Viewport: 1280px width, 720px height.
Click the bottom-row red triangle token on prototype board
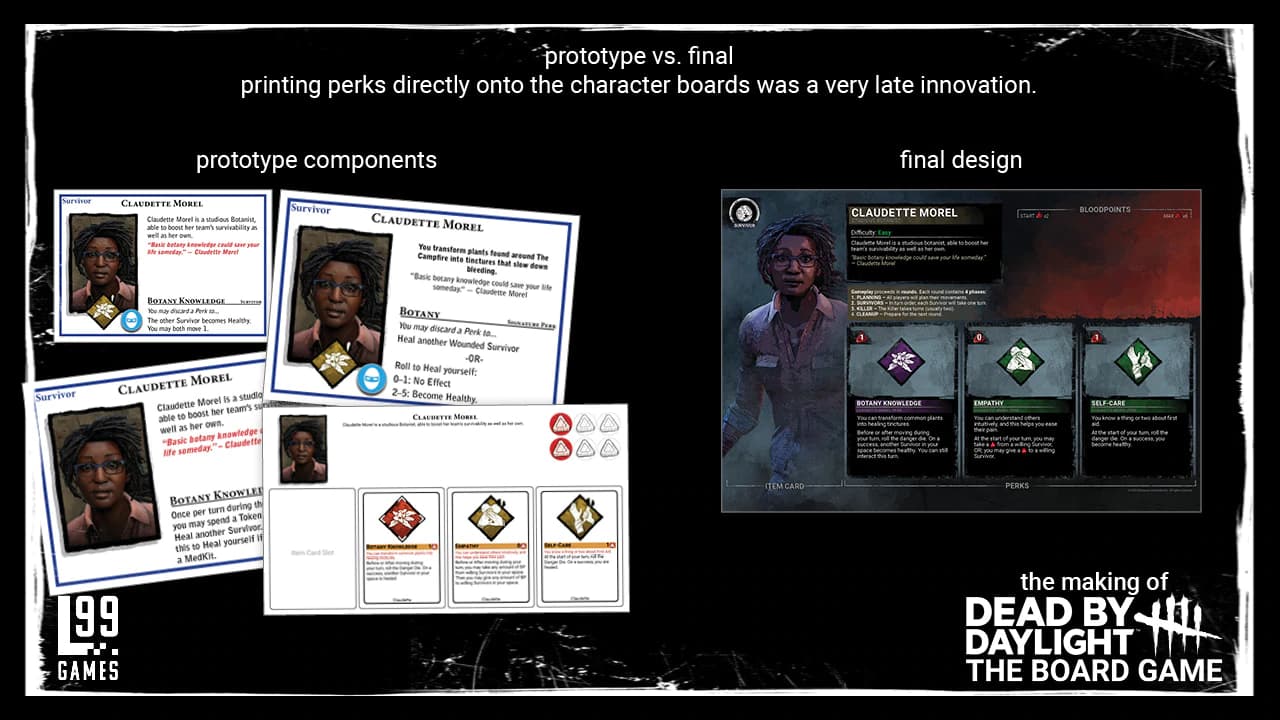coord(561,448)
